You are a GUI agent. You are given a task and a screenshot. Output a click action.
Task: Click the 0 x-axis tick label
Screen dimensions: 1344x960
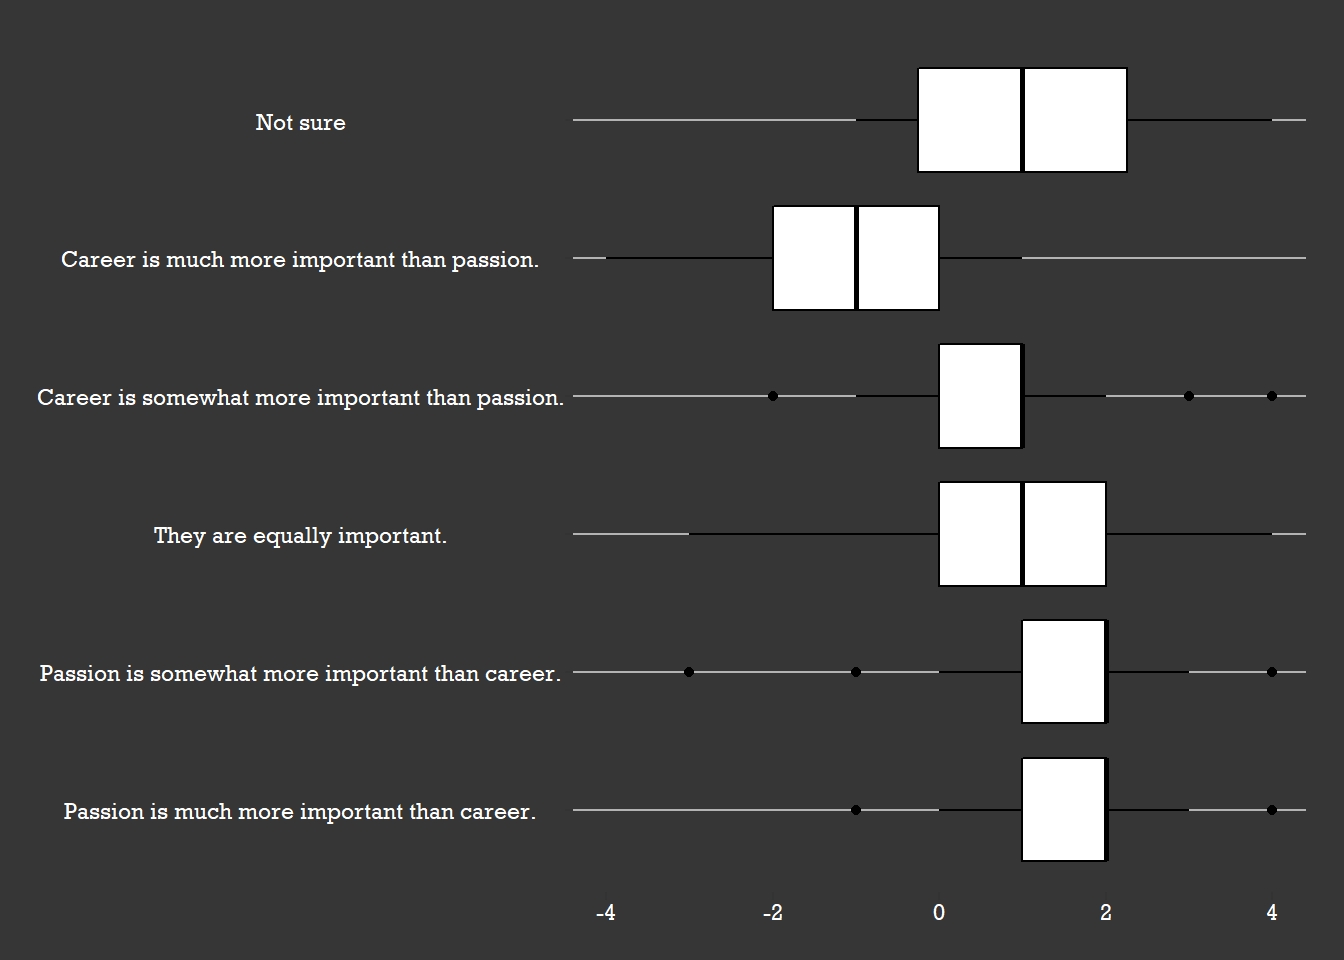[x=939, y=912]
